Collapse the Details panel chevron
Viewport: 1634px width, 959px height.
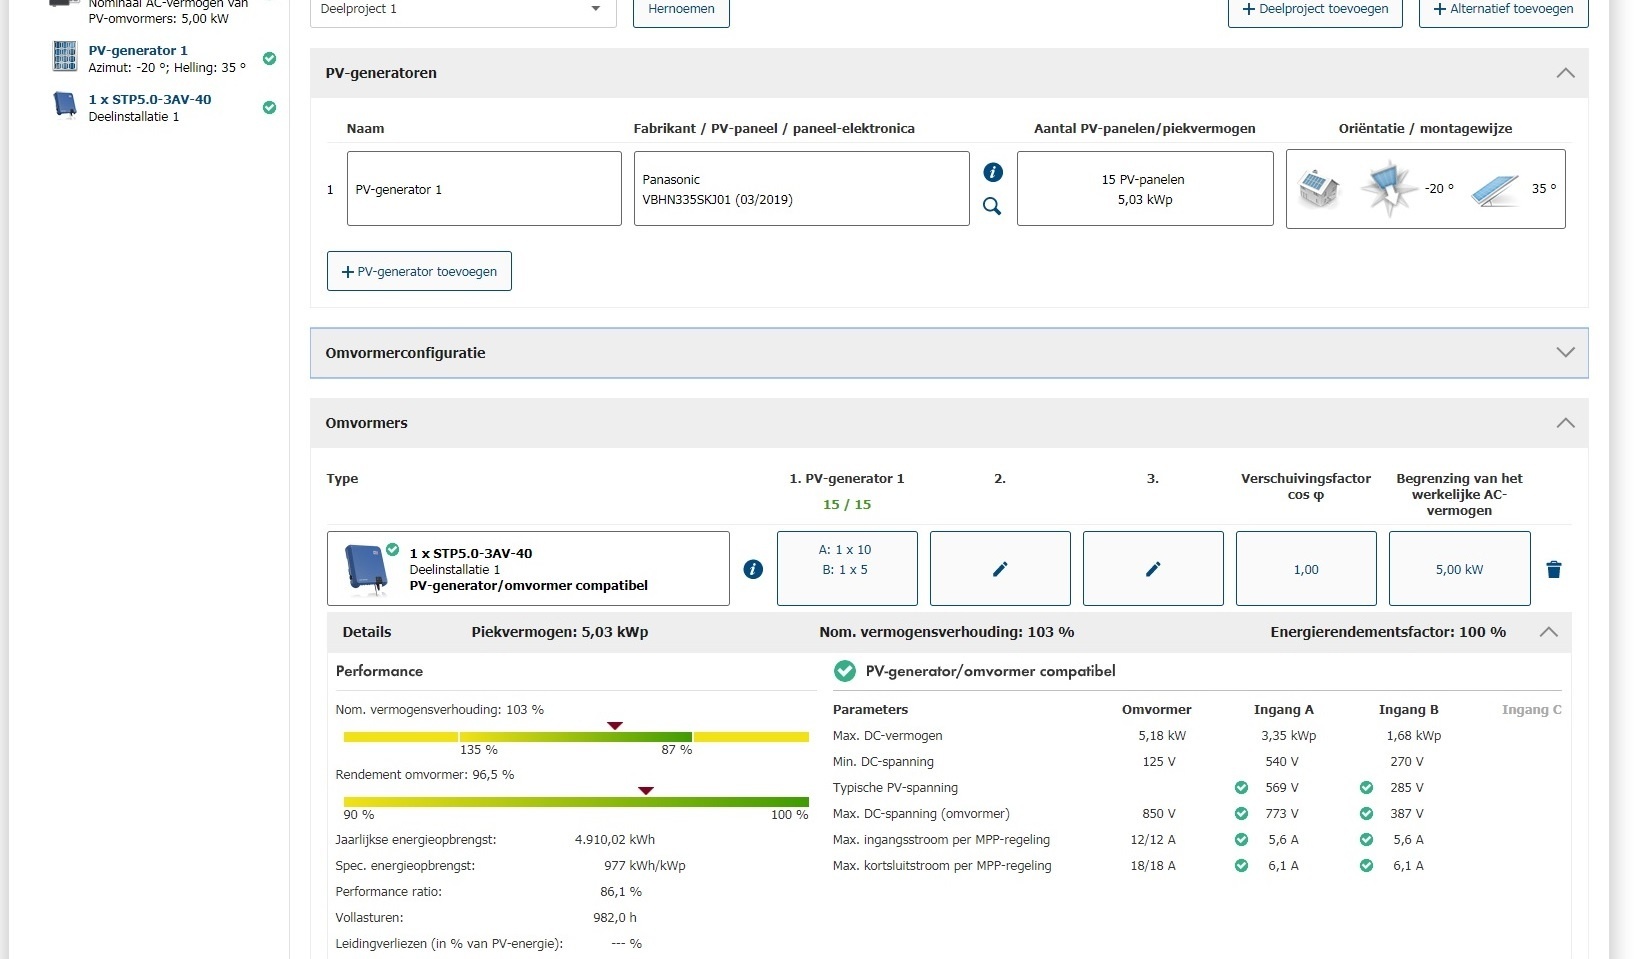click(1548, 632)
